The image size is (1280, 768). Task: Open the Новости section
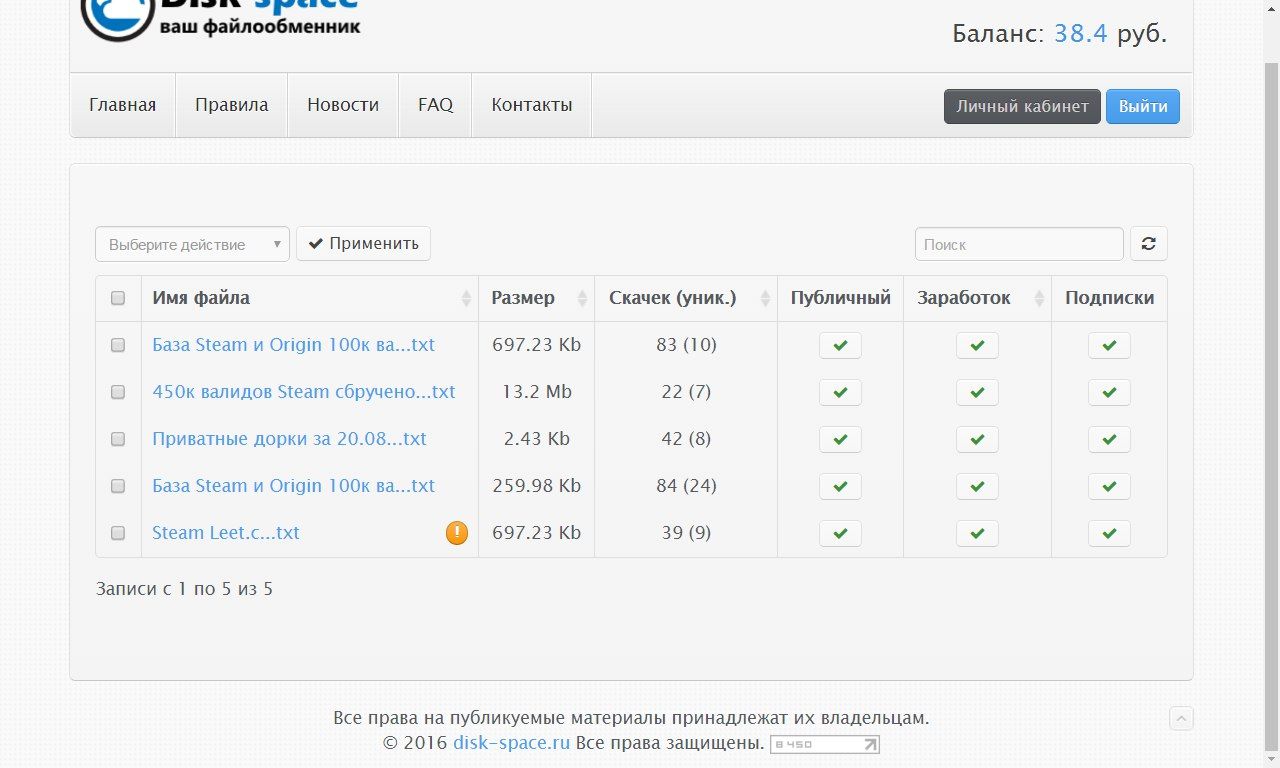(343, 105)
